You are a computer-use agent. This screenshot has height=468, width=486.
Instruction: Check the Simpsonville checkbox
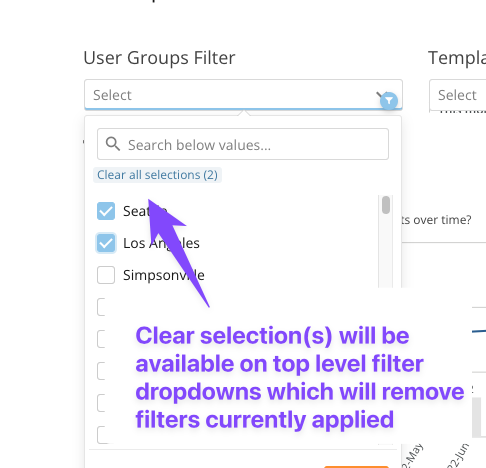point(106,275)
